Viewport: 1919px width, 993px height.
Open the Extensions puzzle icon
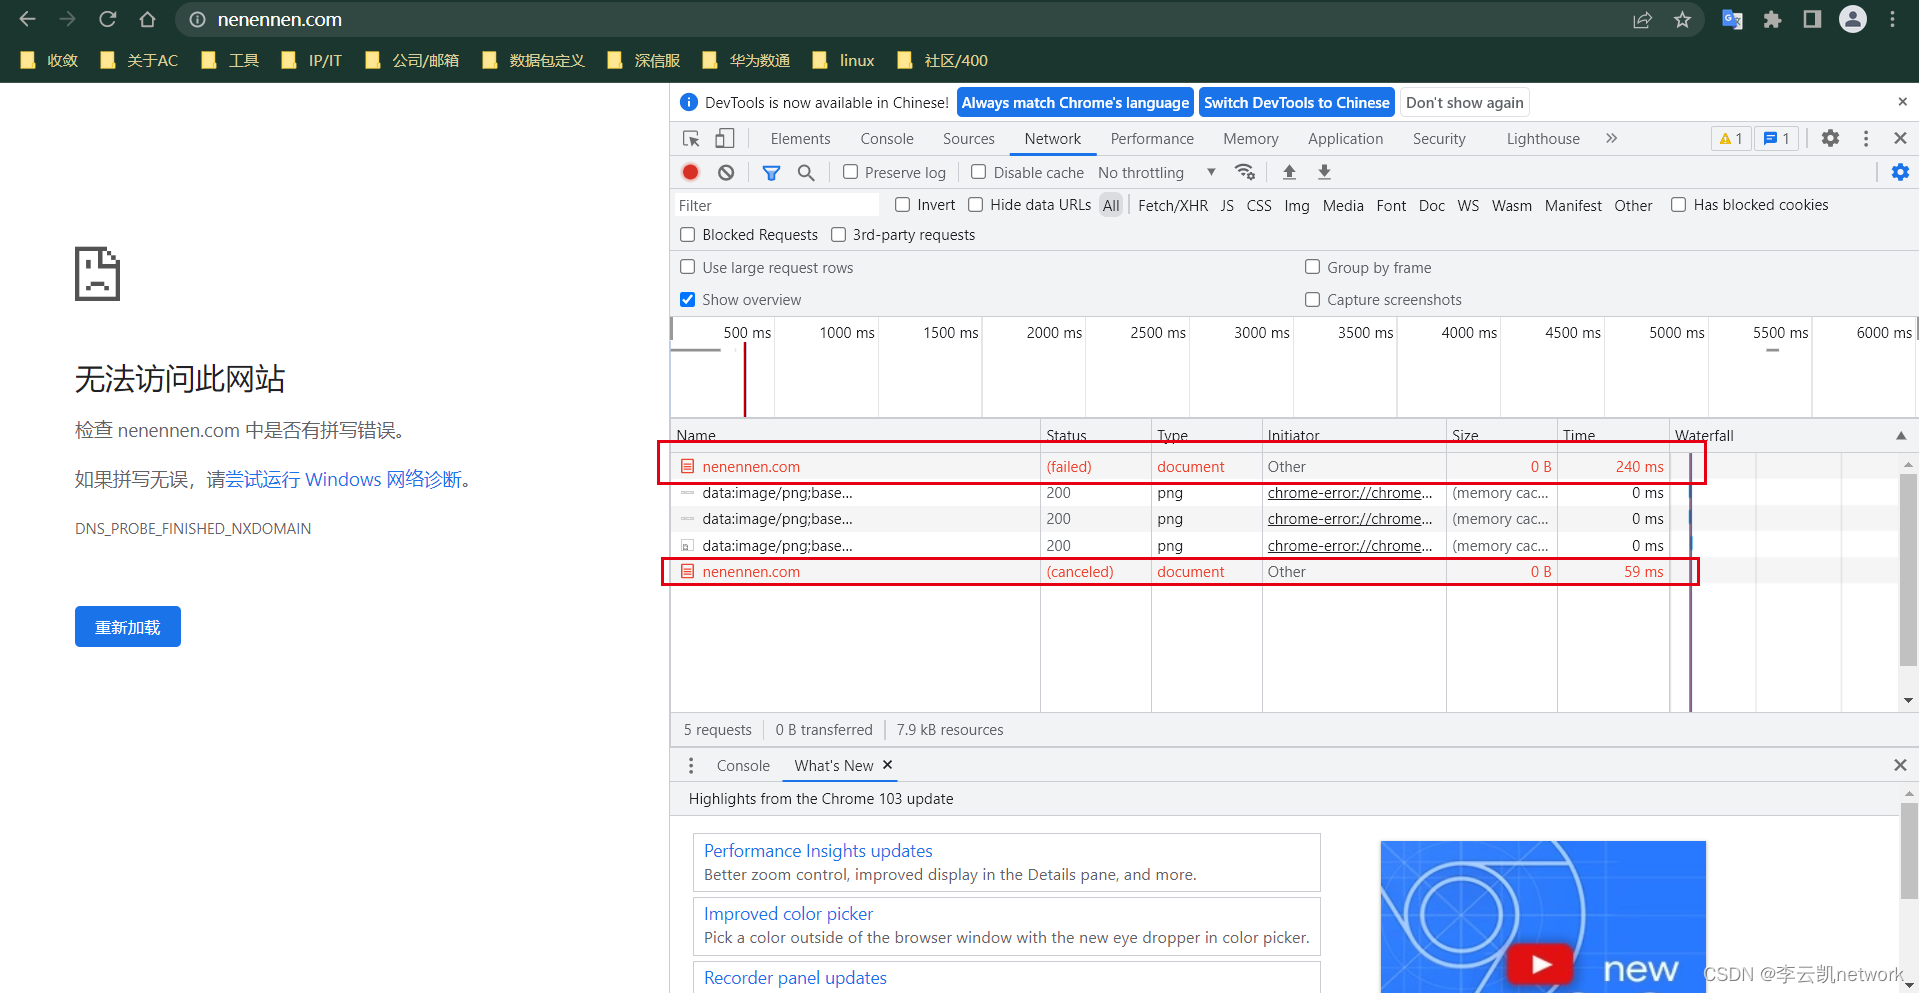[x=1772, y=20]
